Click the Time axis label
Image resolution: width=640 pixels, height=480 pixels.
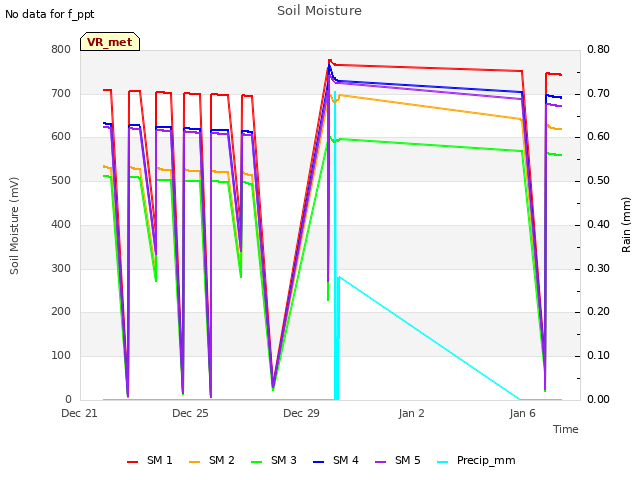point(566,429)
